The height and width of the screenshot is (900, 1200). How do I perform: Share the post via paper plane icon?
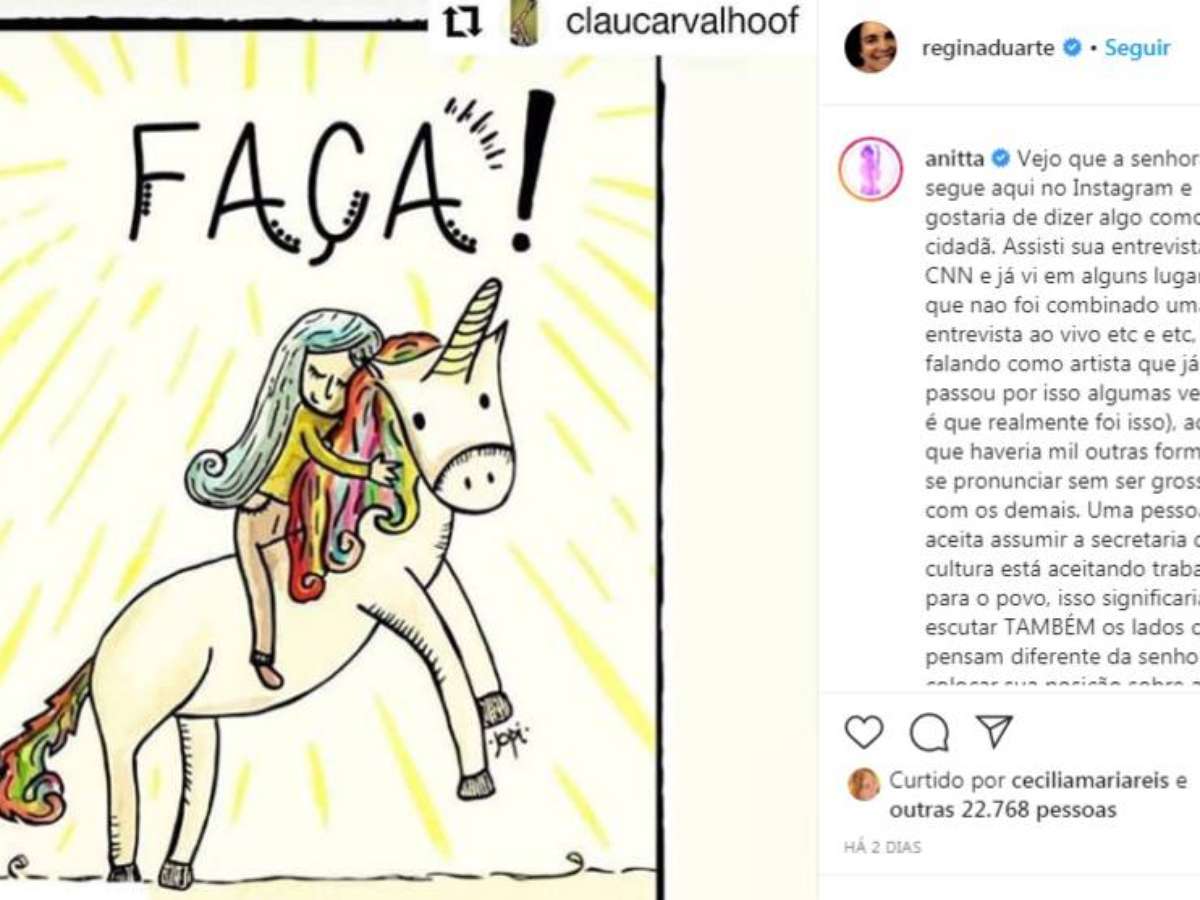[994, 731]
